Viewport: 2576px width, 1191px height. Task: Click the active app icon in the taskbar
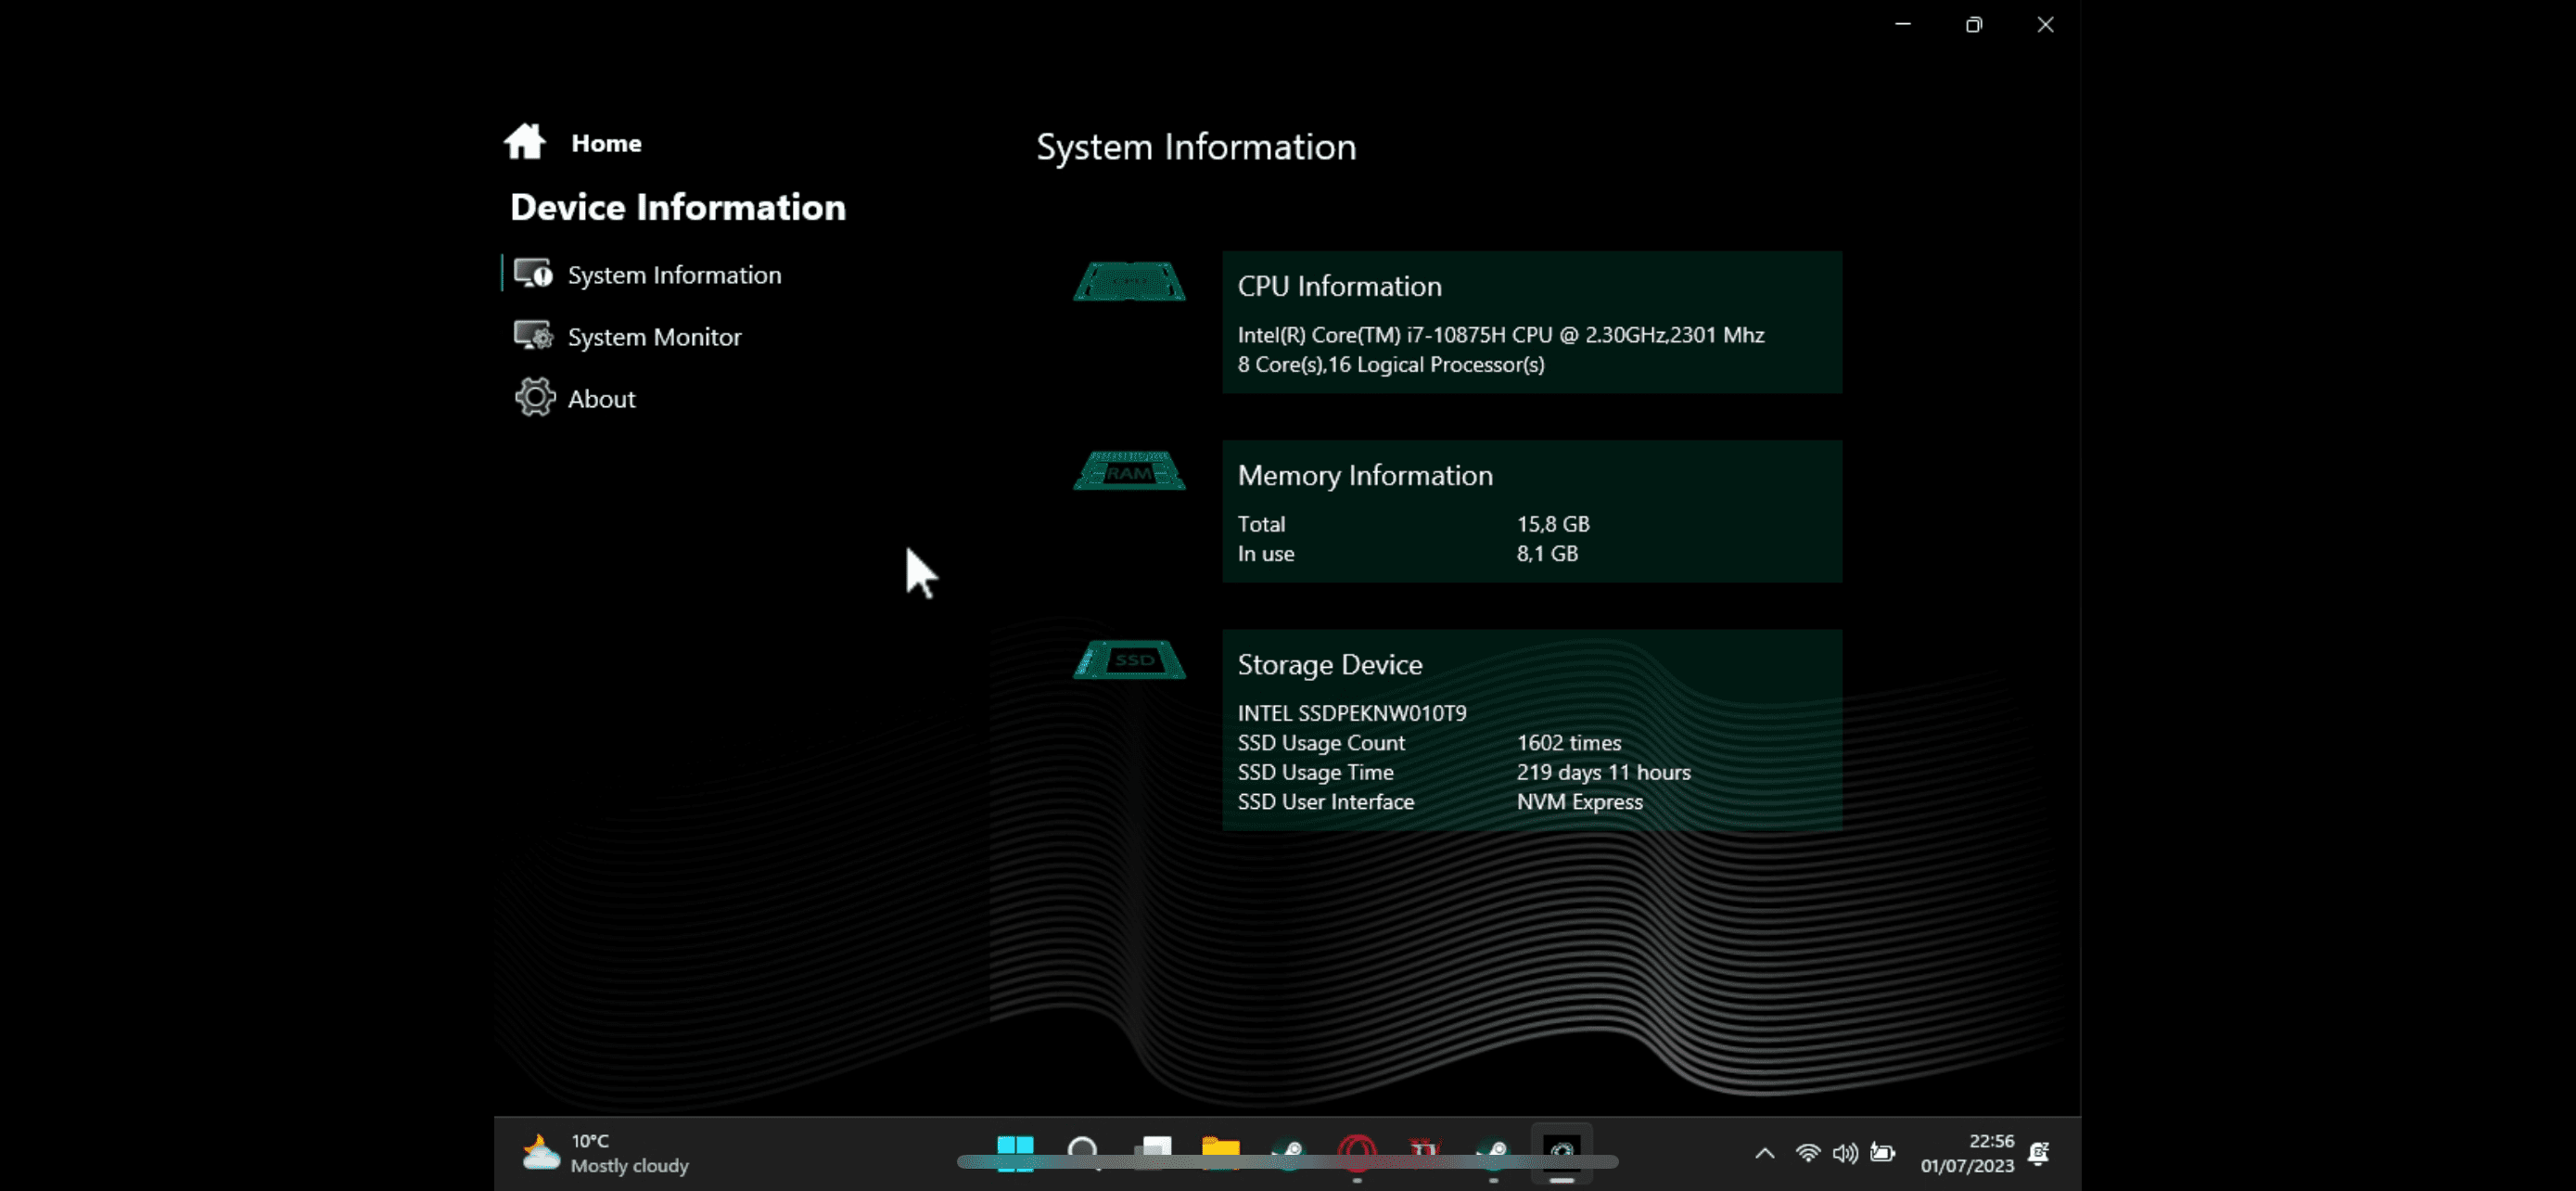click(1562, 1153)
